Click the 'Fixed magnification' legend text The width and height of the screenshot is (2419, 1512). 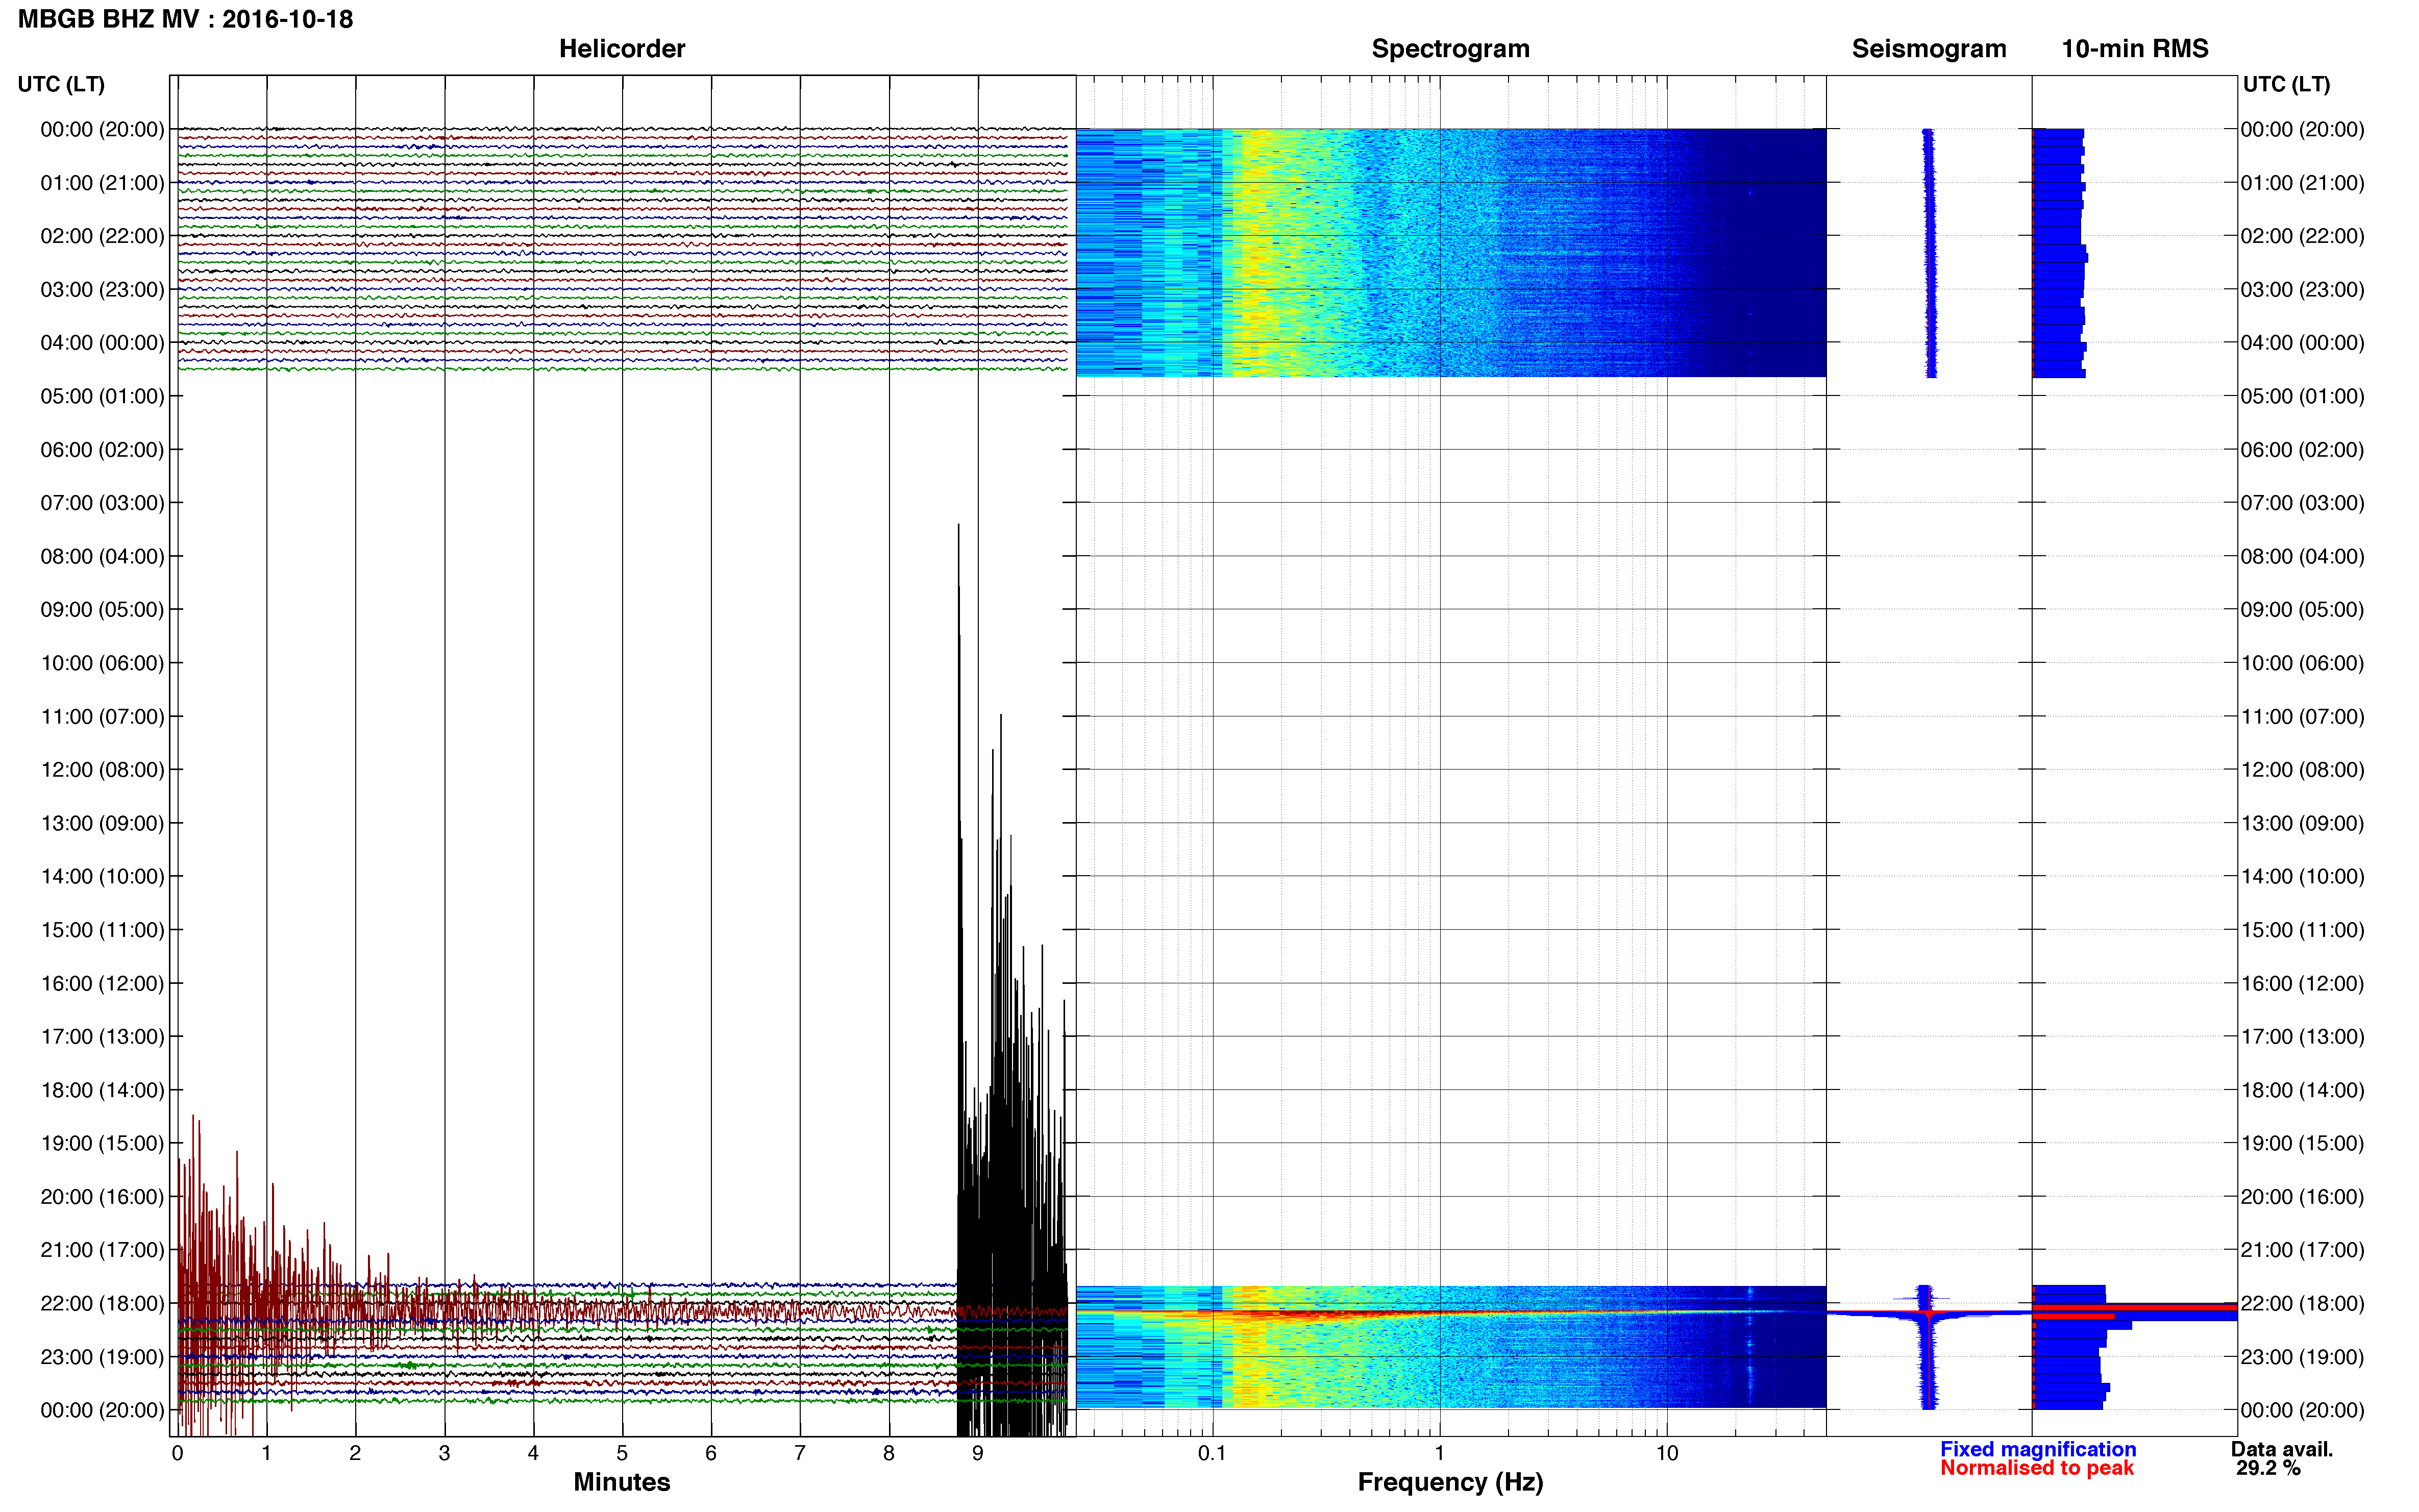pyautogui.click(x=2038, y=1449)
